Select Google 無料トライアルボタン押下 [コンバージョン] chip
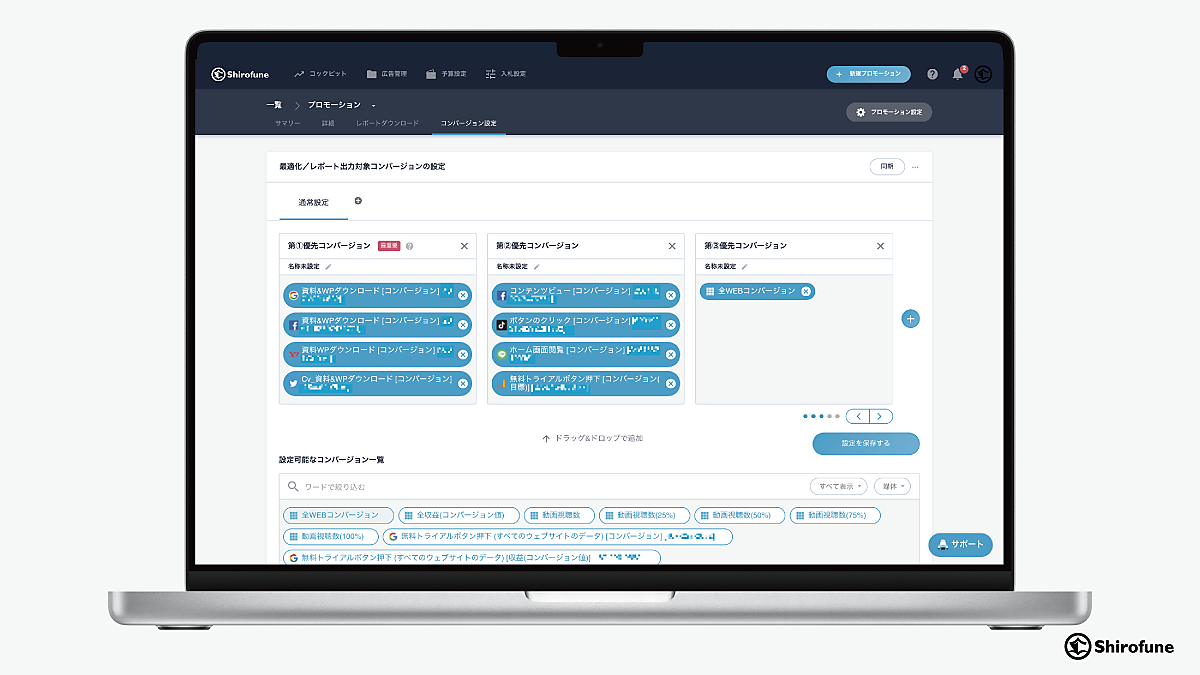This screenshot has height=675, width=1200. pyautogui.click(x=558, y=537)
